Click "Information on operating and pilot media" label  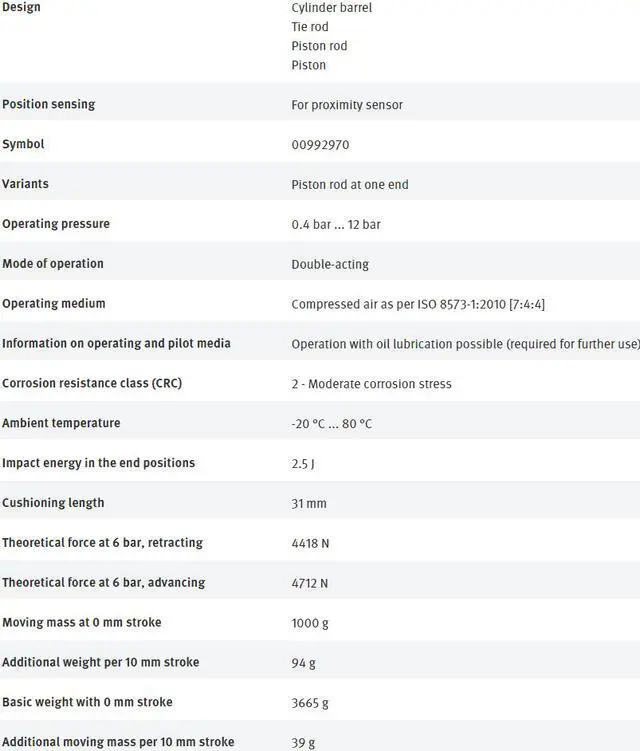coord(116,343)
